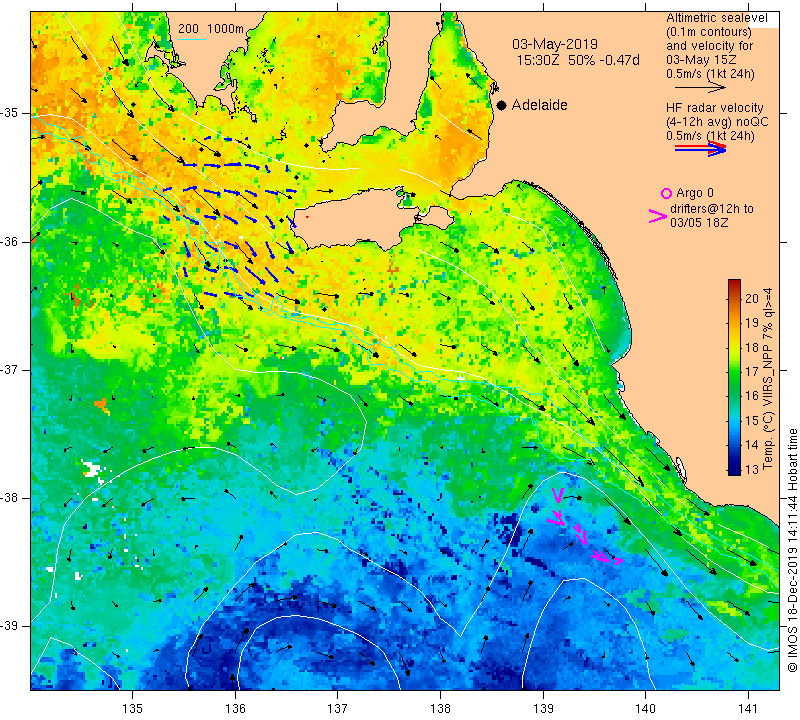This screenshot has height=720, width=800.
Task: Click the '0.5m/s (1kt 24h)' text under altimetric legend
Action: [x=710, y=74]
